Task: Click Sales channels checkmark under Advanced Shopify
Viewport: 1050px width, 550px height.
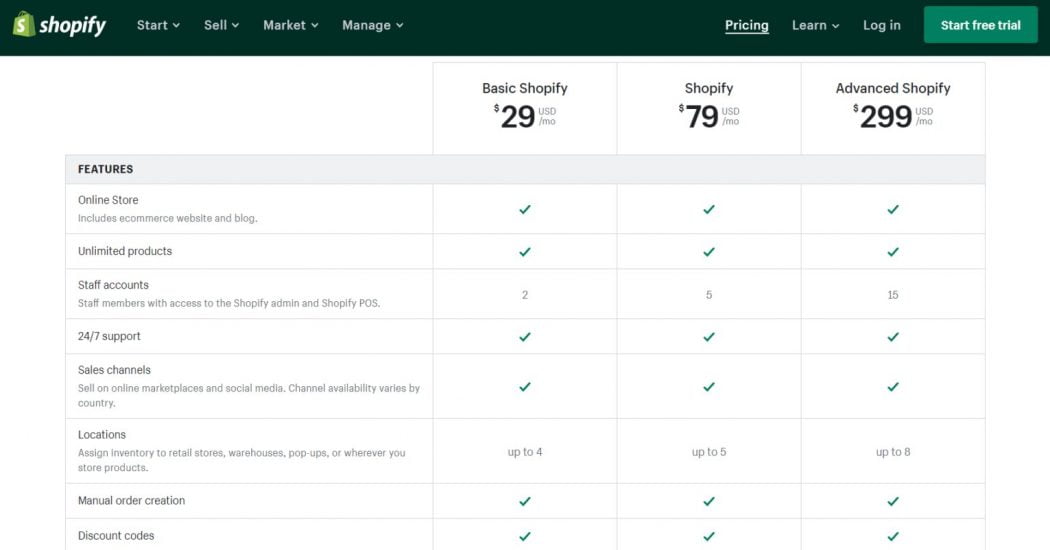Action: 893,387
